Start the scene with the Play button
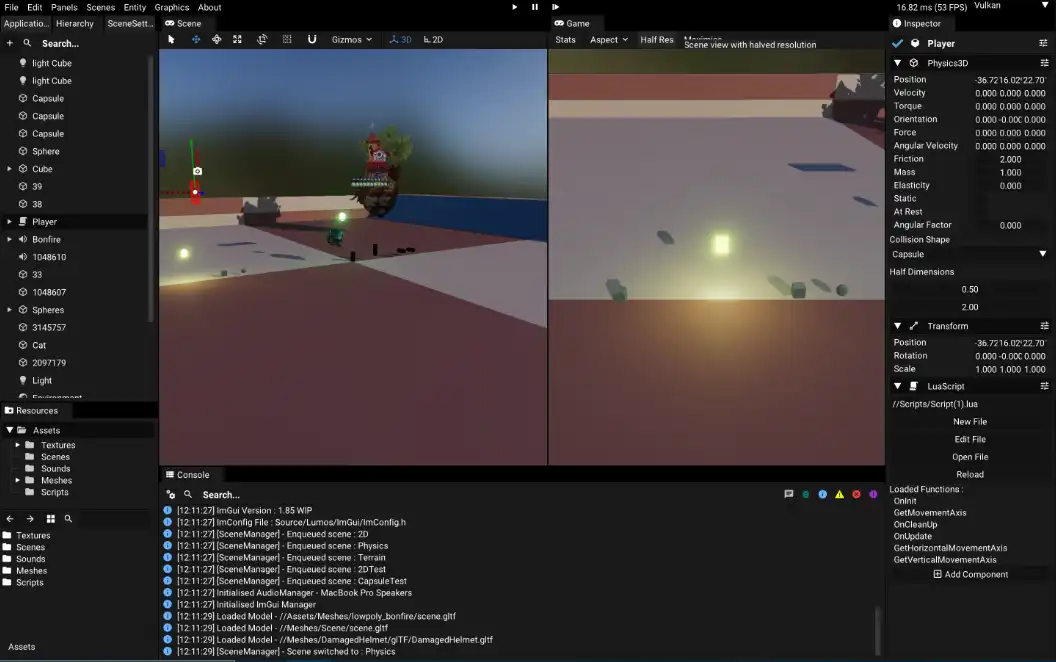The image size is (1056, 662). [x=515, y=7]
